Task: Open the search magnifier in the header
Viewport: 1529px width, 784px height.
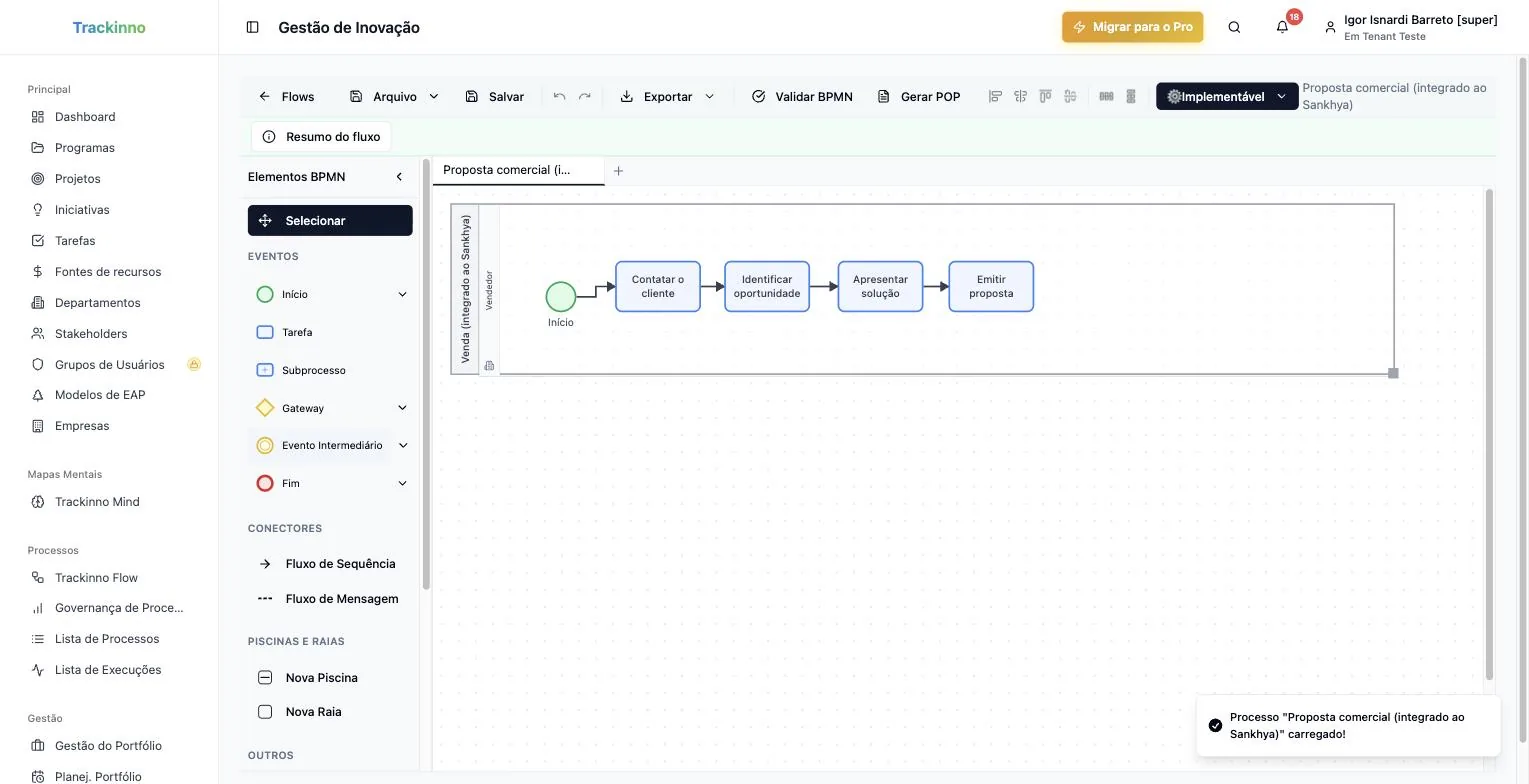Action: tap(1234, 27)
